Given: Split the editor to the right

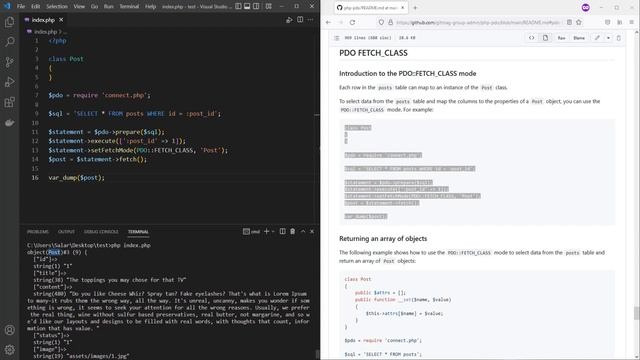Looking at the screenshot, I should (300, 20).
